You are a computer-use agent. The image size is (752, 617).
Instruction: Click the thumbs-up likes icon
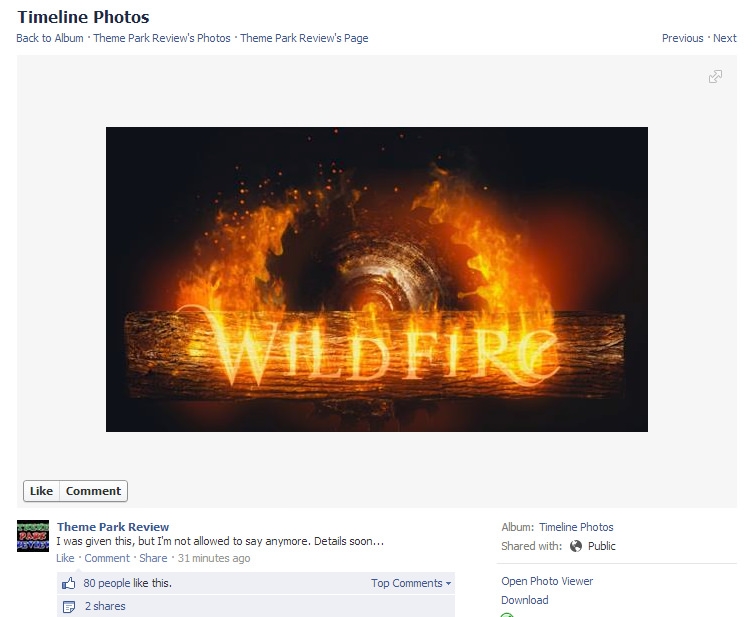69,583
